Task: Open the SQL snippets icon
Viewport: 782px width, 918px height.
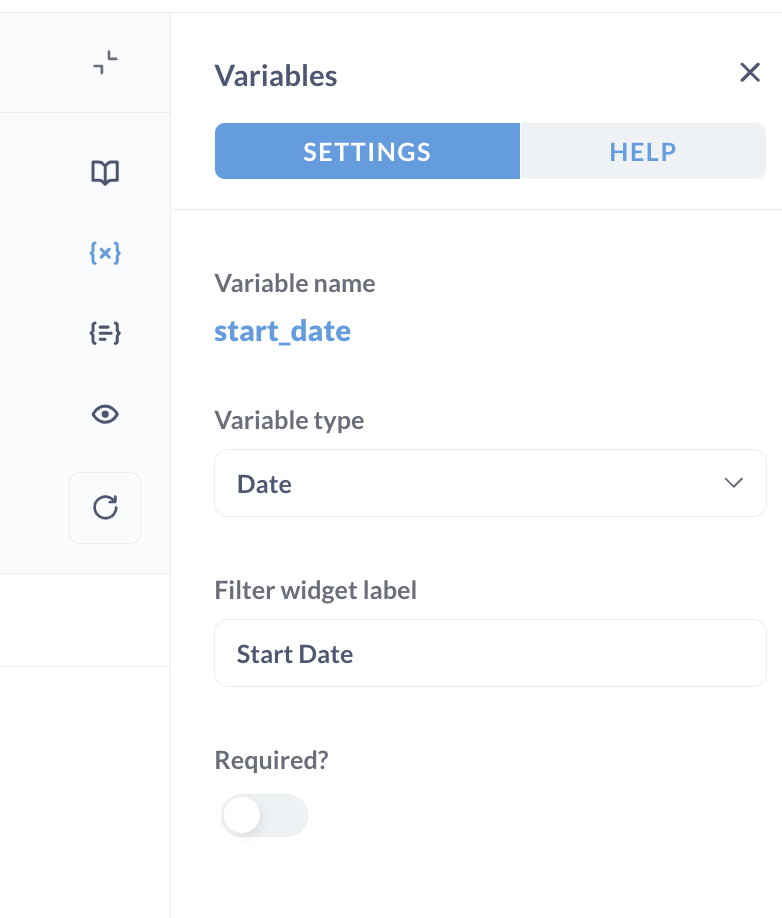Action: (105, 333)
